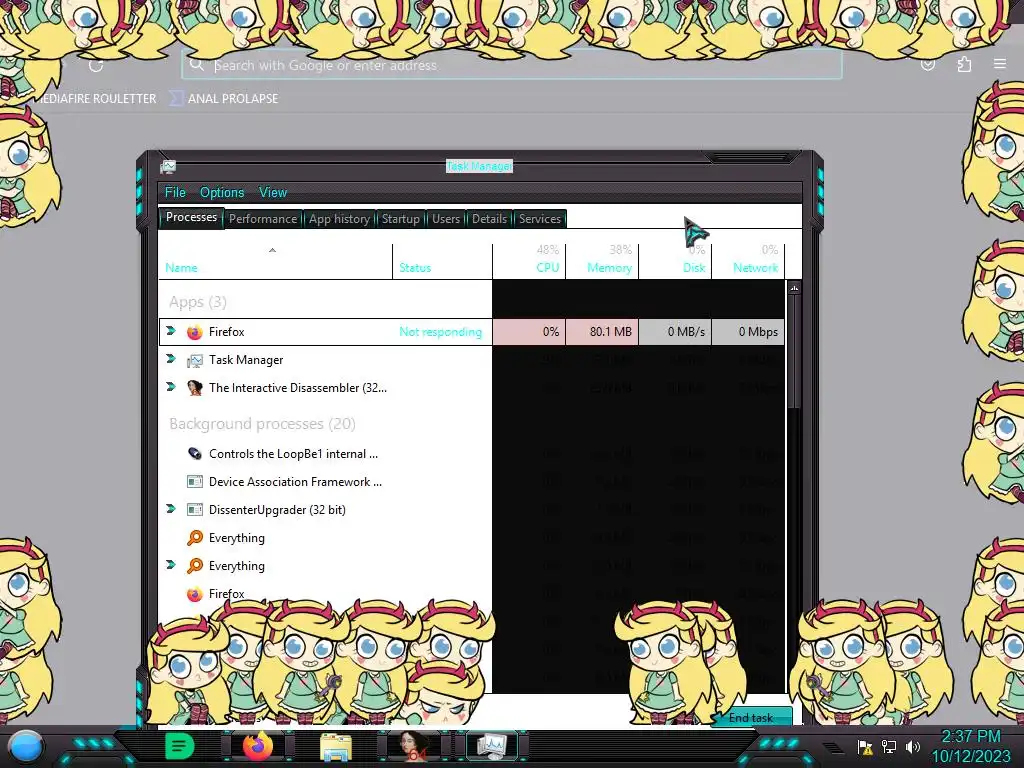Open the IDA 64 taskbar icon
Viewport: 1024px width, 768px height.
pyautogui.click(x=414, y=746)
